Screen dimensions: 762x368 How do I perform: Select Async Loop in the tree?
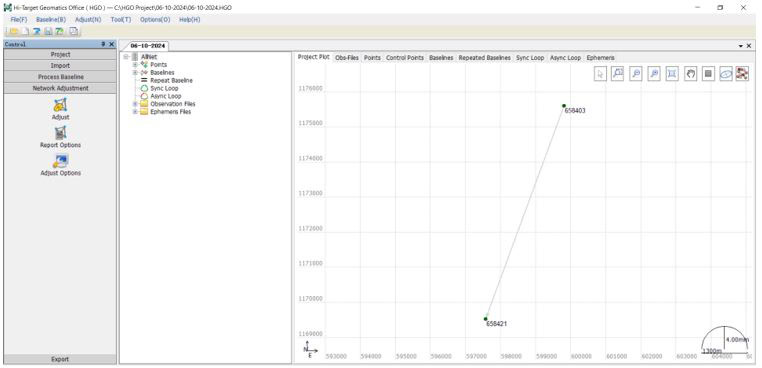[x=165, y=96]
